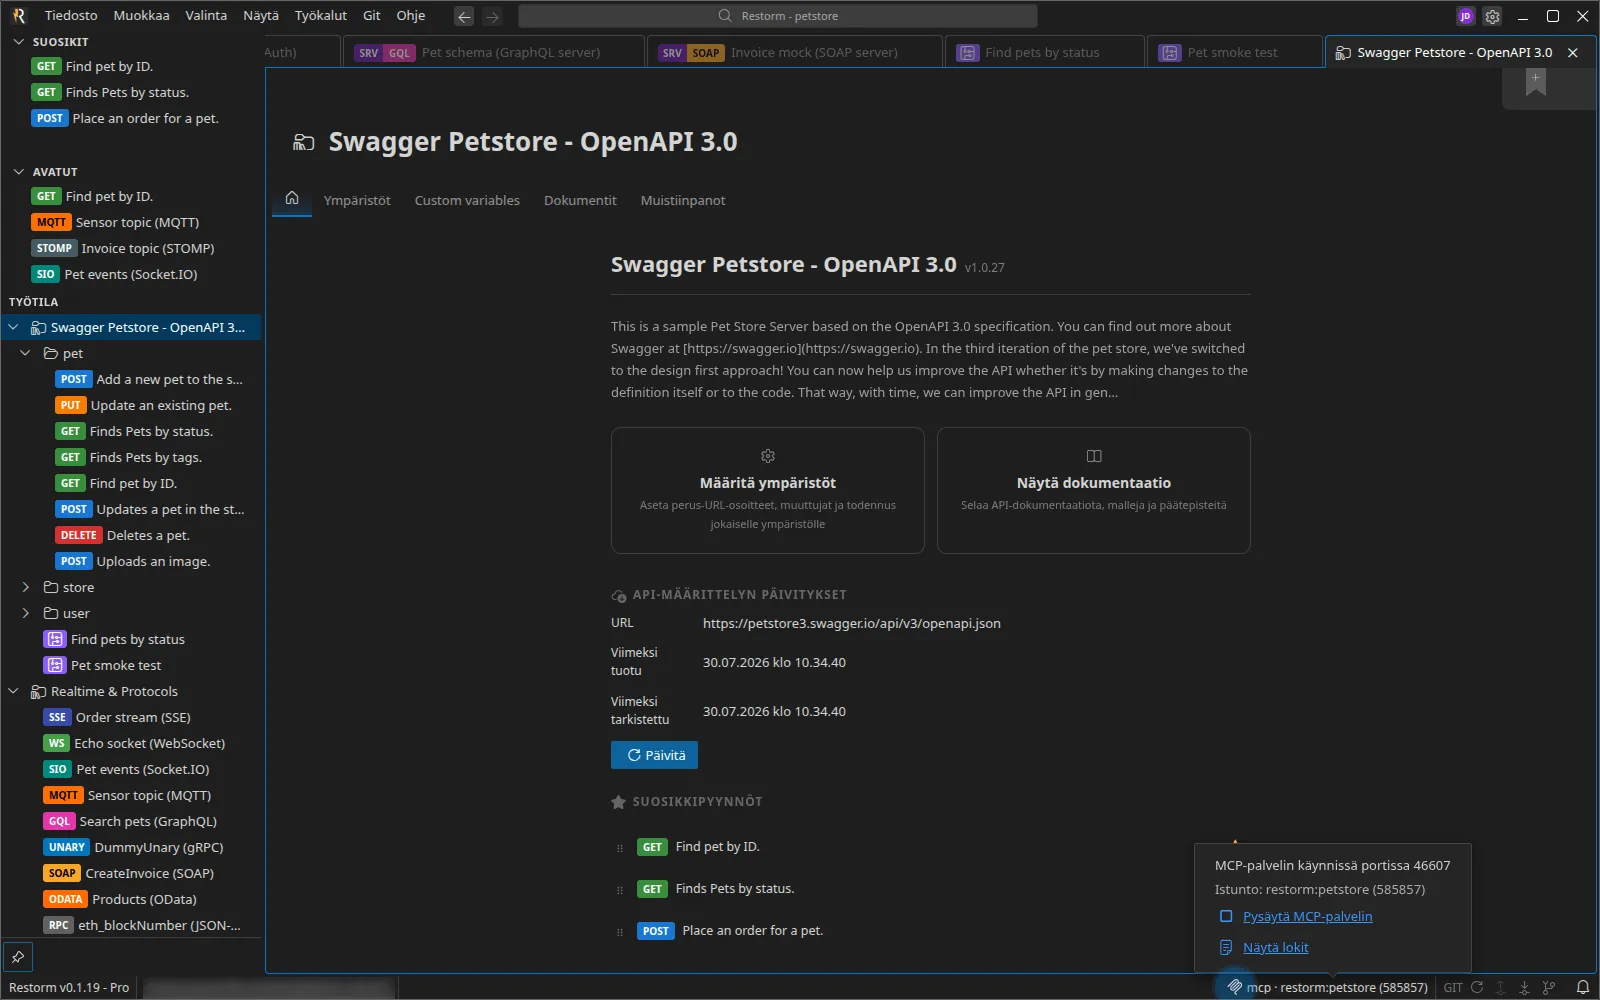This screenshot has width=1600, height=1000.
Task: Navigate back with the left arrow
Action: 464,16
